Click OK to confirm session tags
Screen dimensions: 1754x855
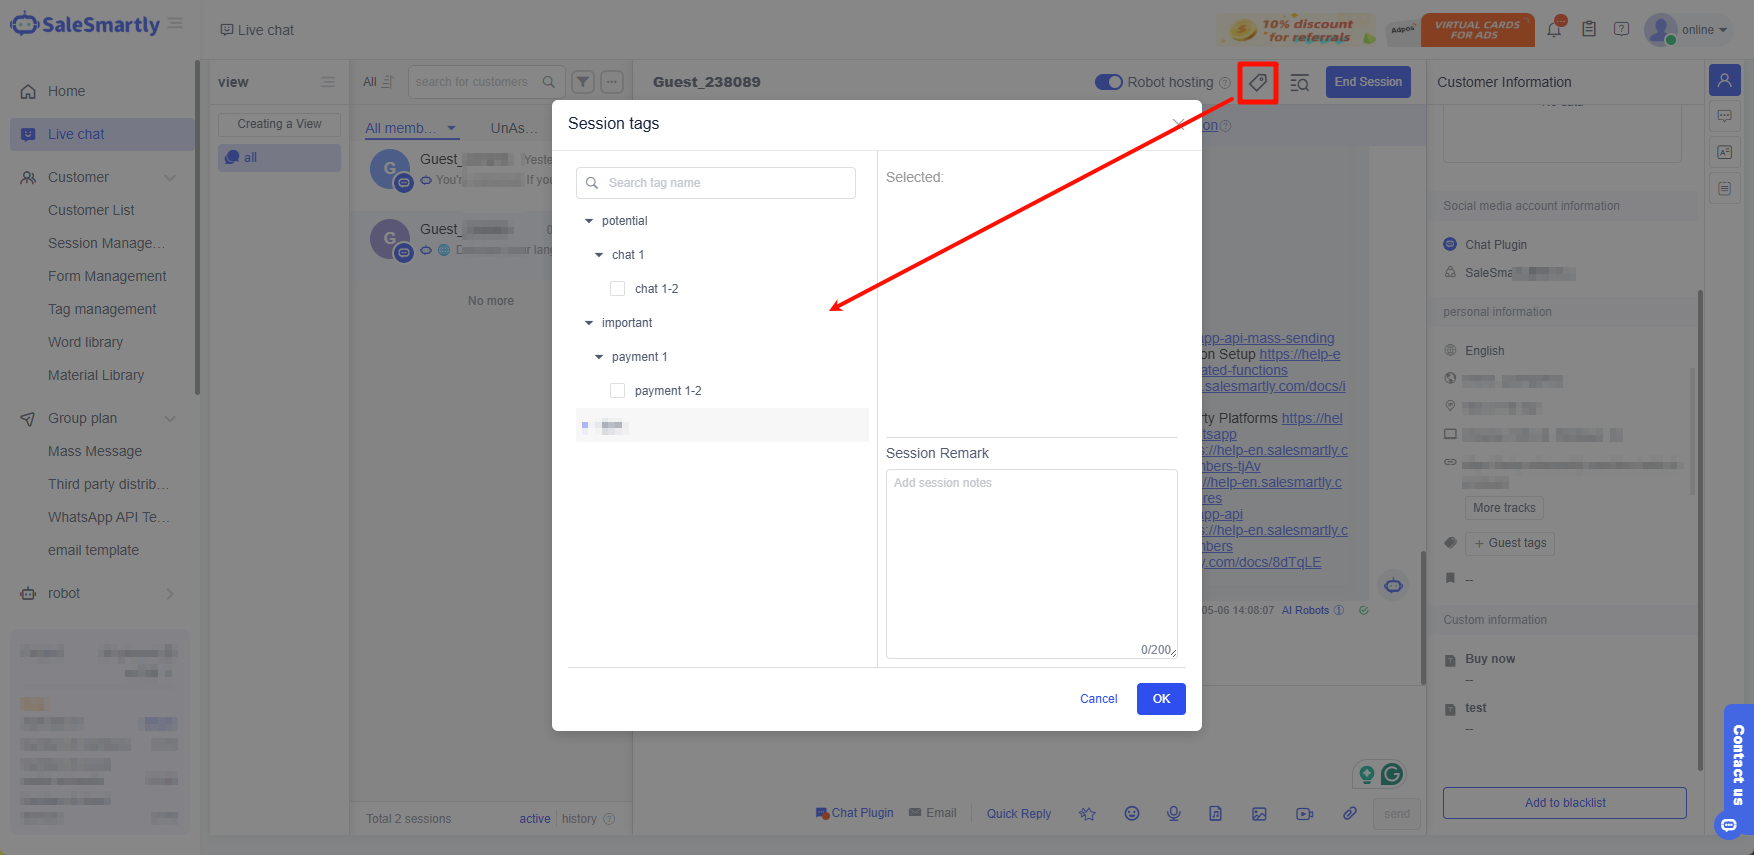coord(1160,699)
